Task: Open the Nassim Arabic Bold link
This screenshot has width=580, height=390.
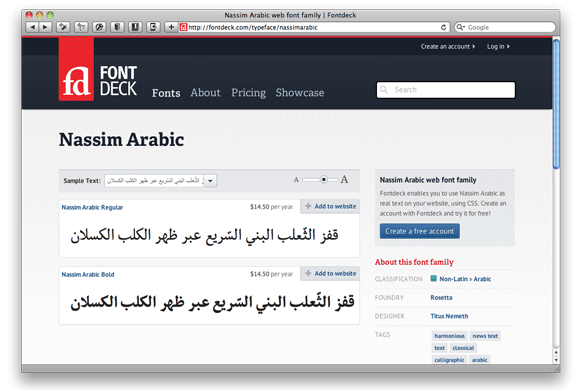Action: pyautogui.click(x=88, y=275)
